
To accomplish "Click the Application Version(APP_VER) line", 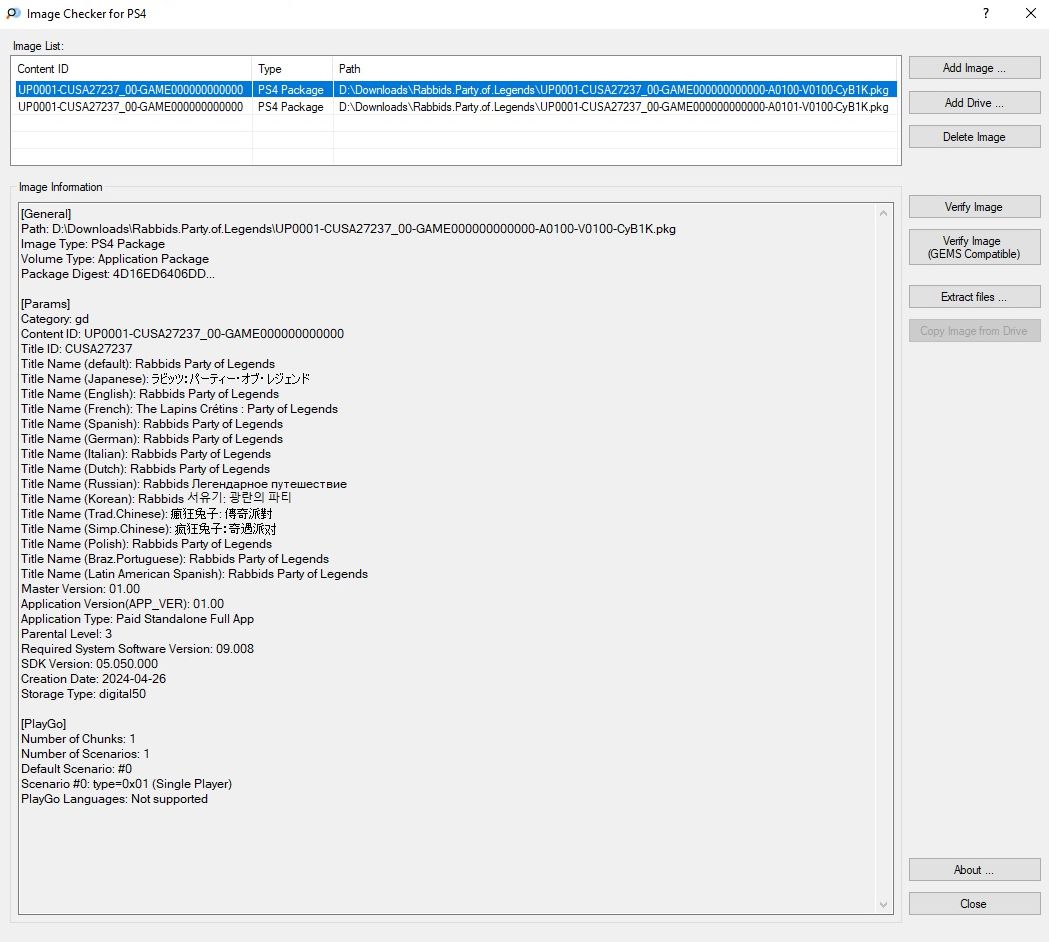I will tap(122, 604).
